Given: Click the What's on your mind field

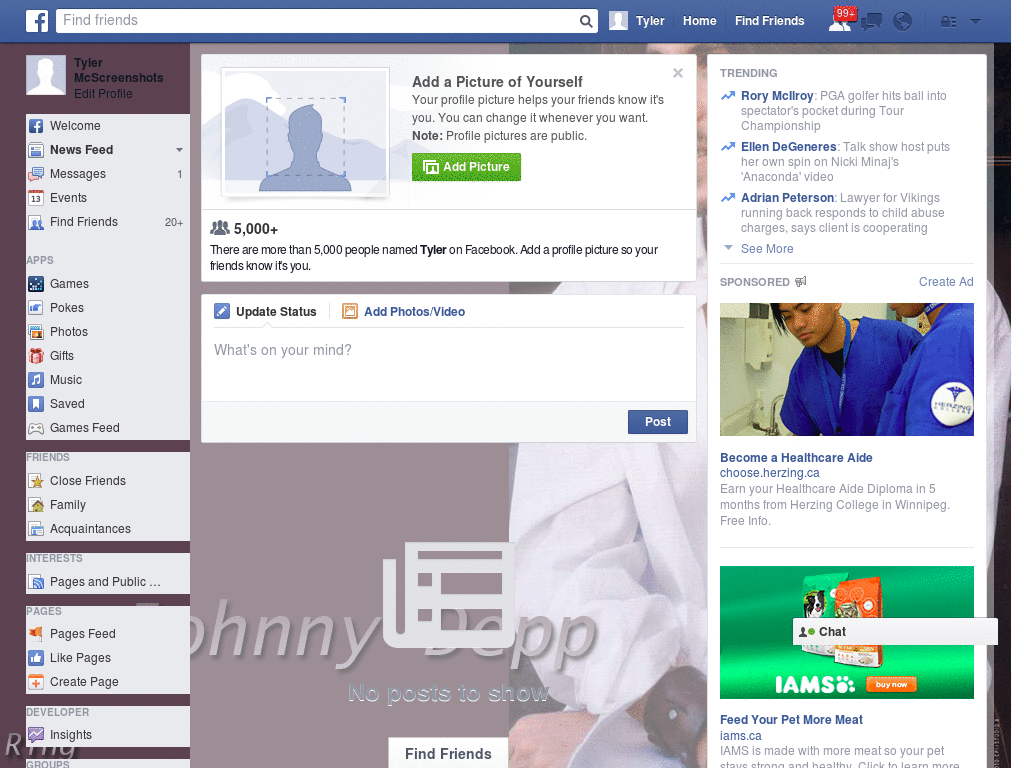Looking at the screenshot, I should [449, 366].
